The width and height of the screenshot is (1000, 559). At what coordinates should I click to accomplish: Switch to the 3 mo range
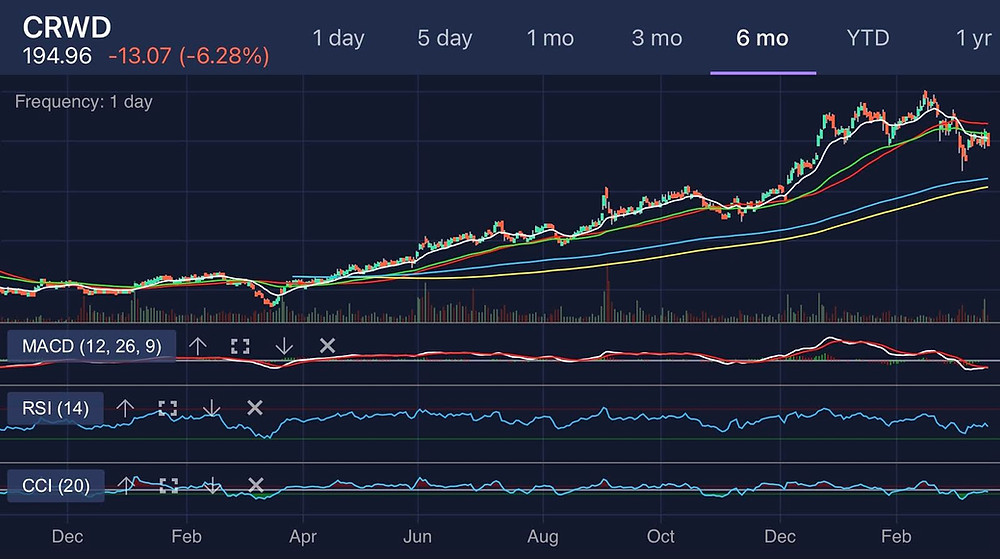[x=657, y=38]
